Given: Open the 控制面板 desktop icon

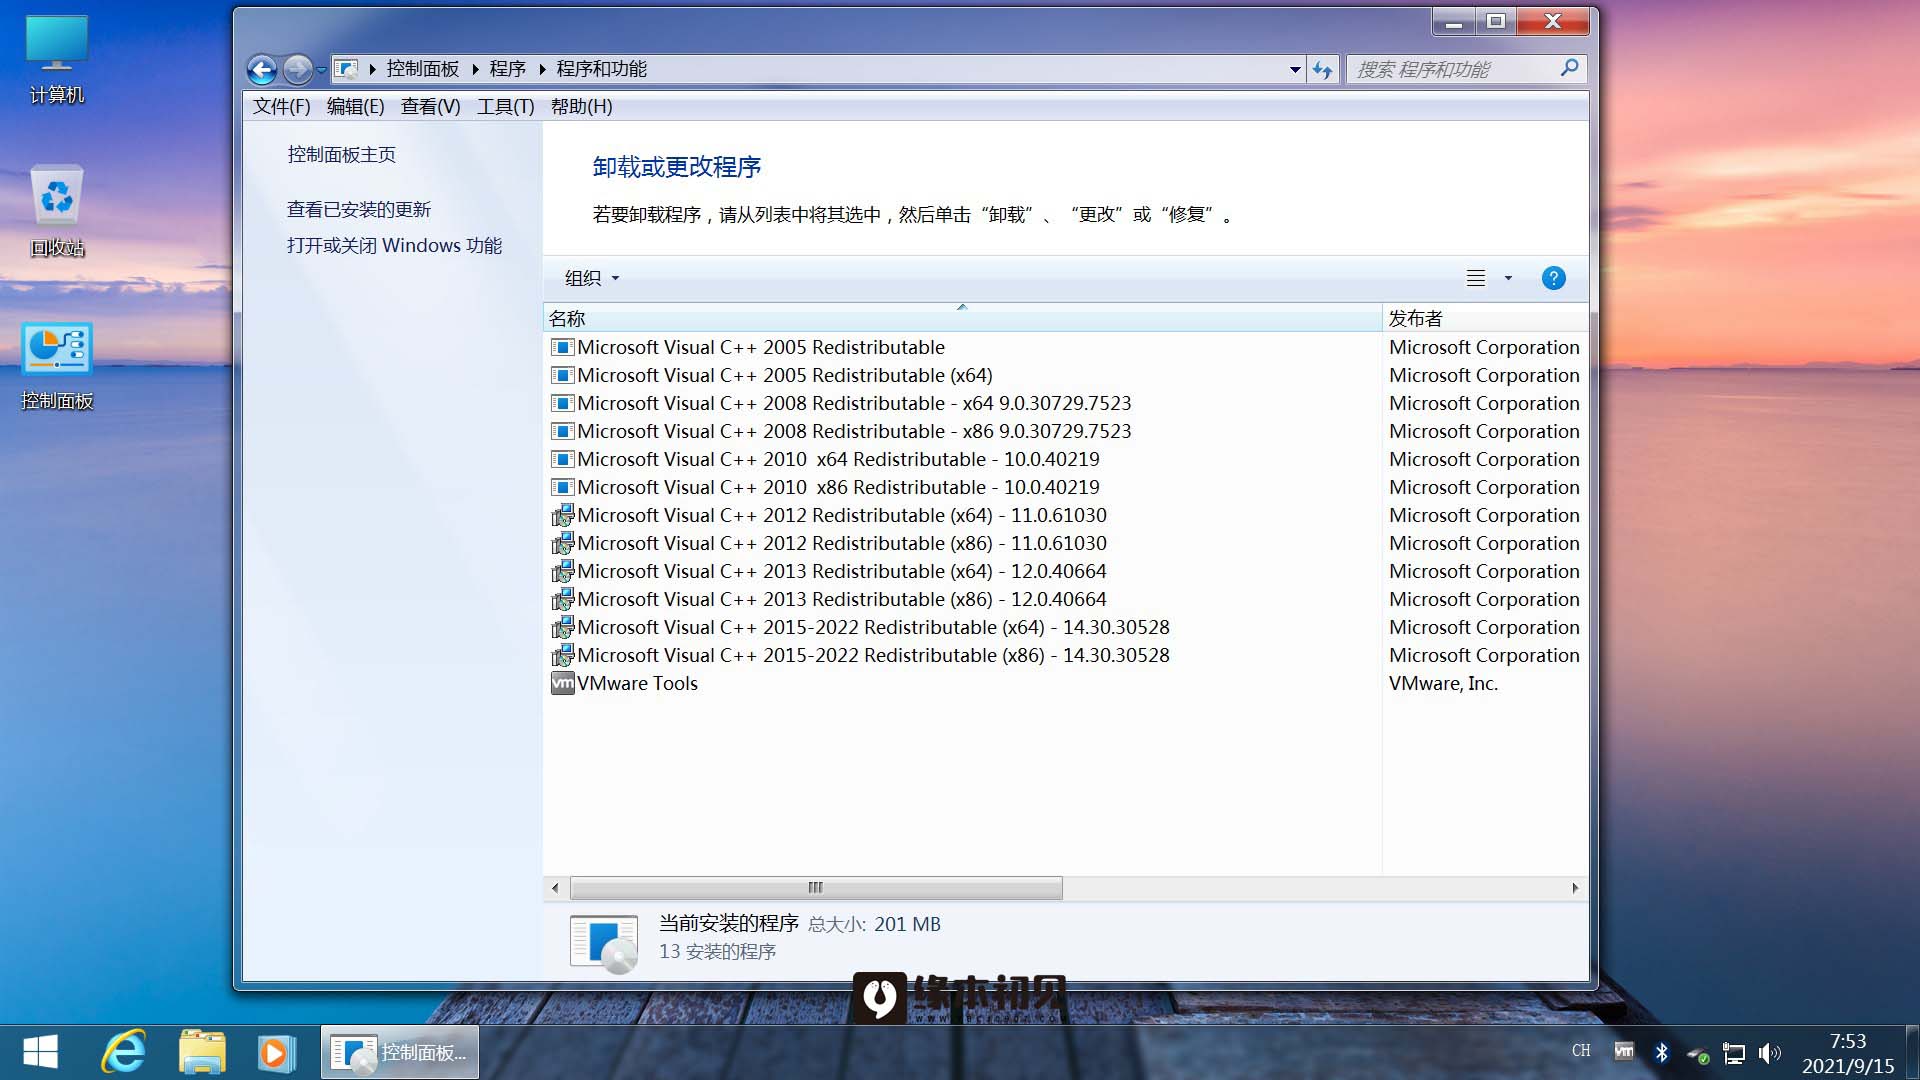Looking at the screenshot, I should 57,365.
